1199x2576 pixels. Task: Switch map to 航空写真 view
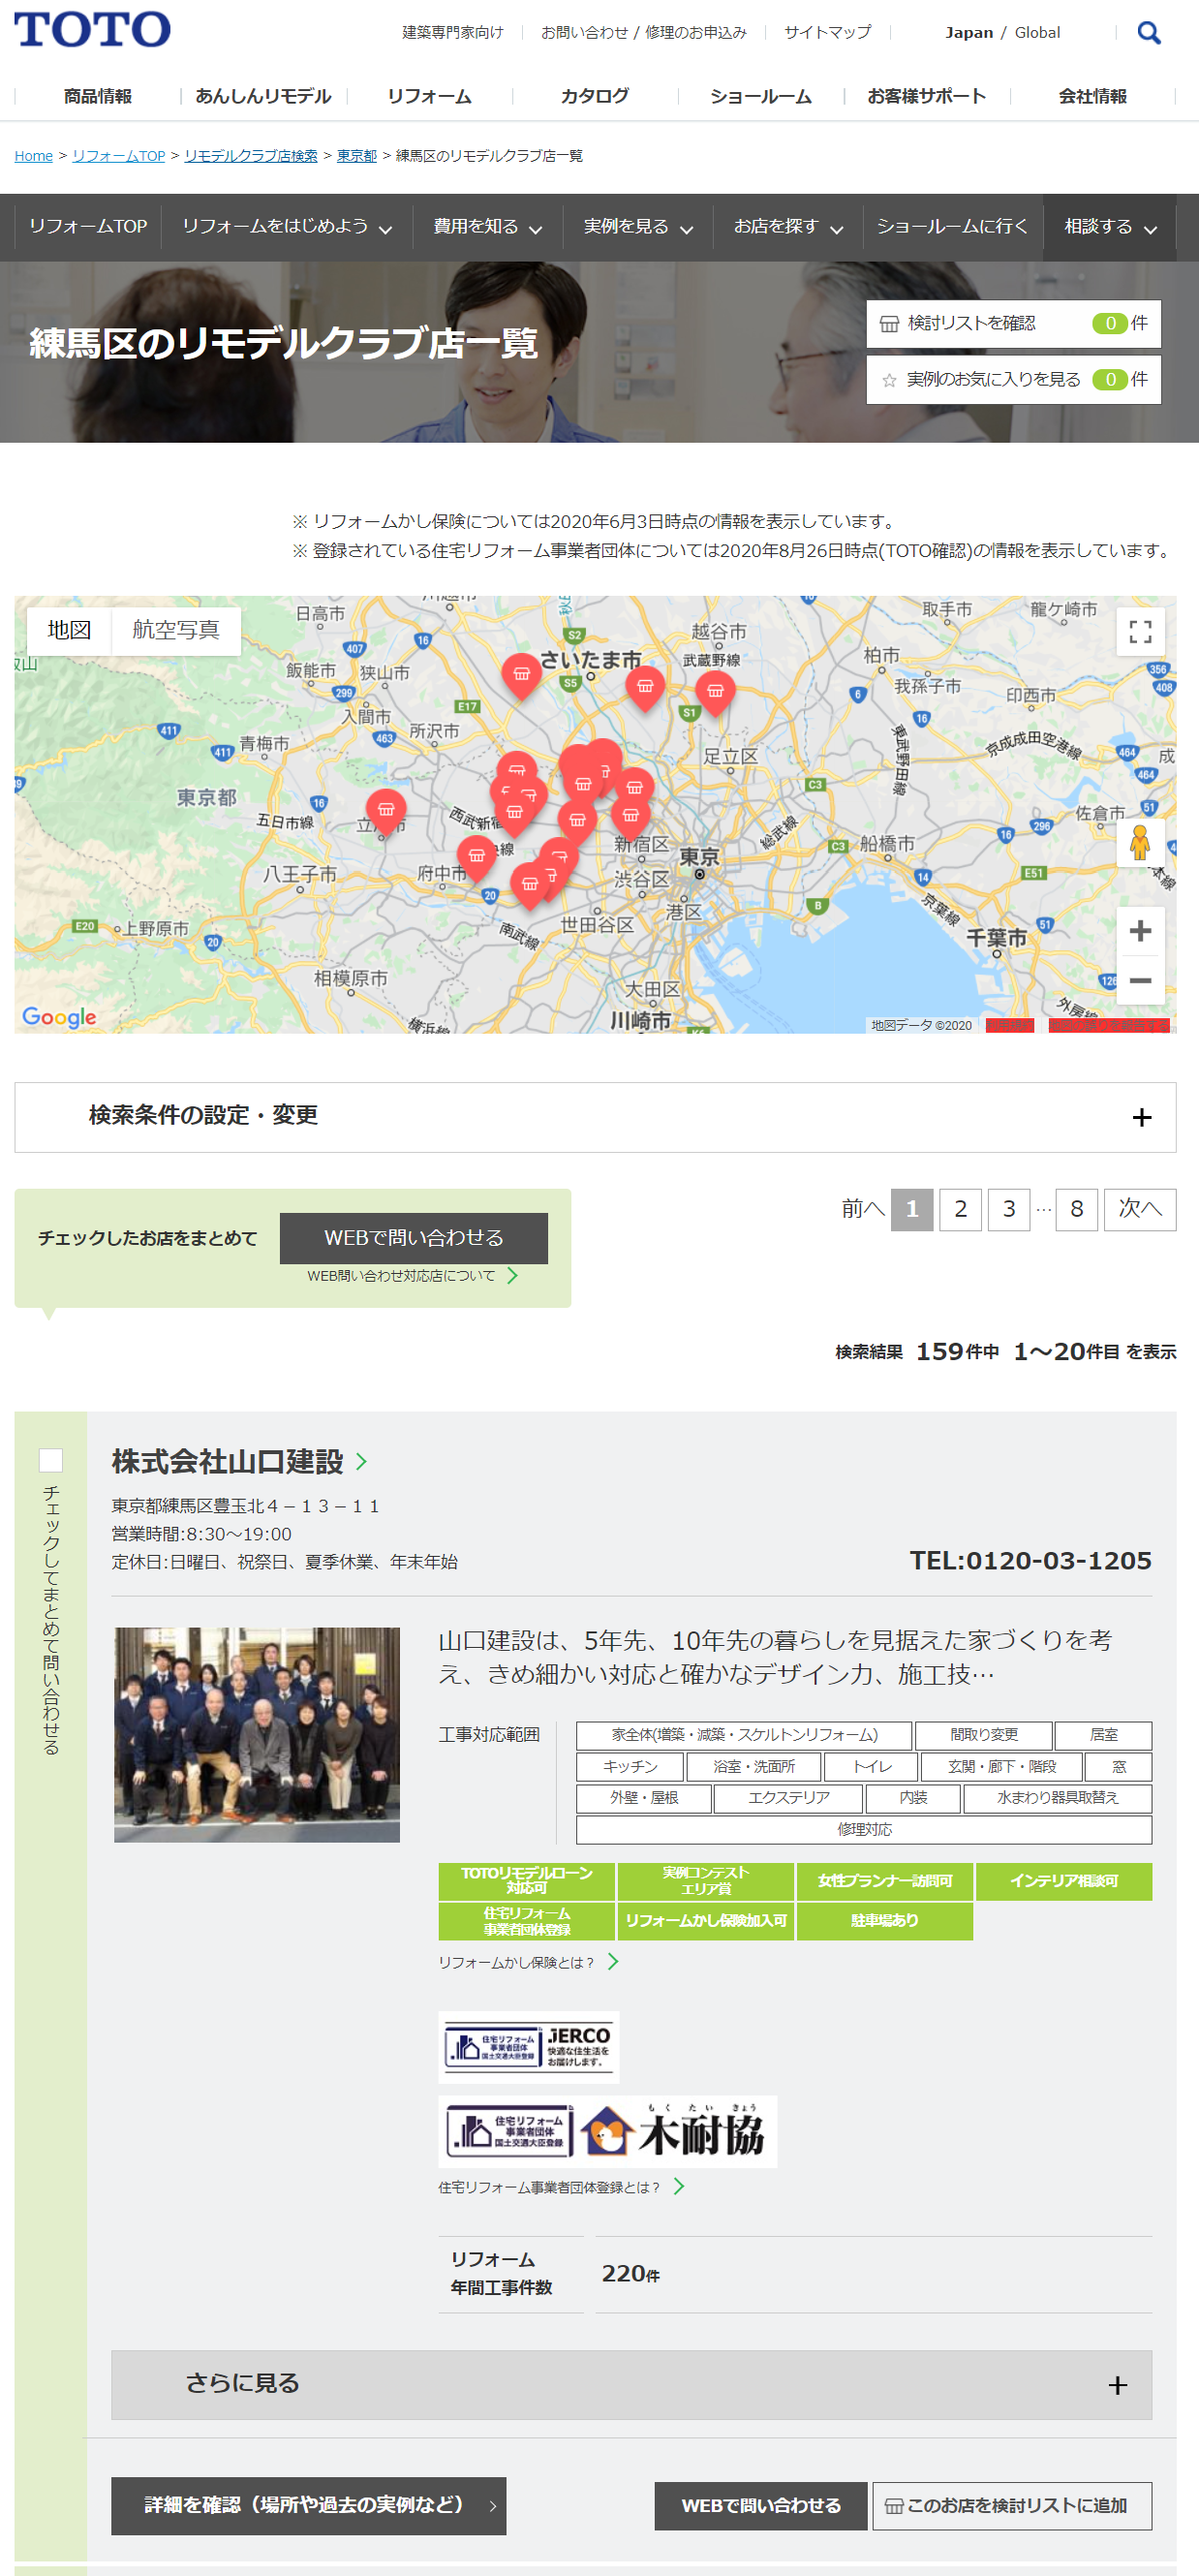click(x=176, y=630)
